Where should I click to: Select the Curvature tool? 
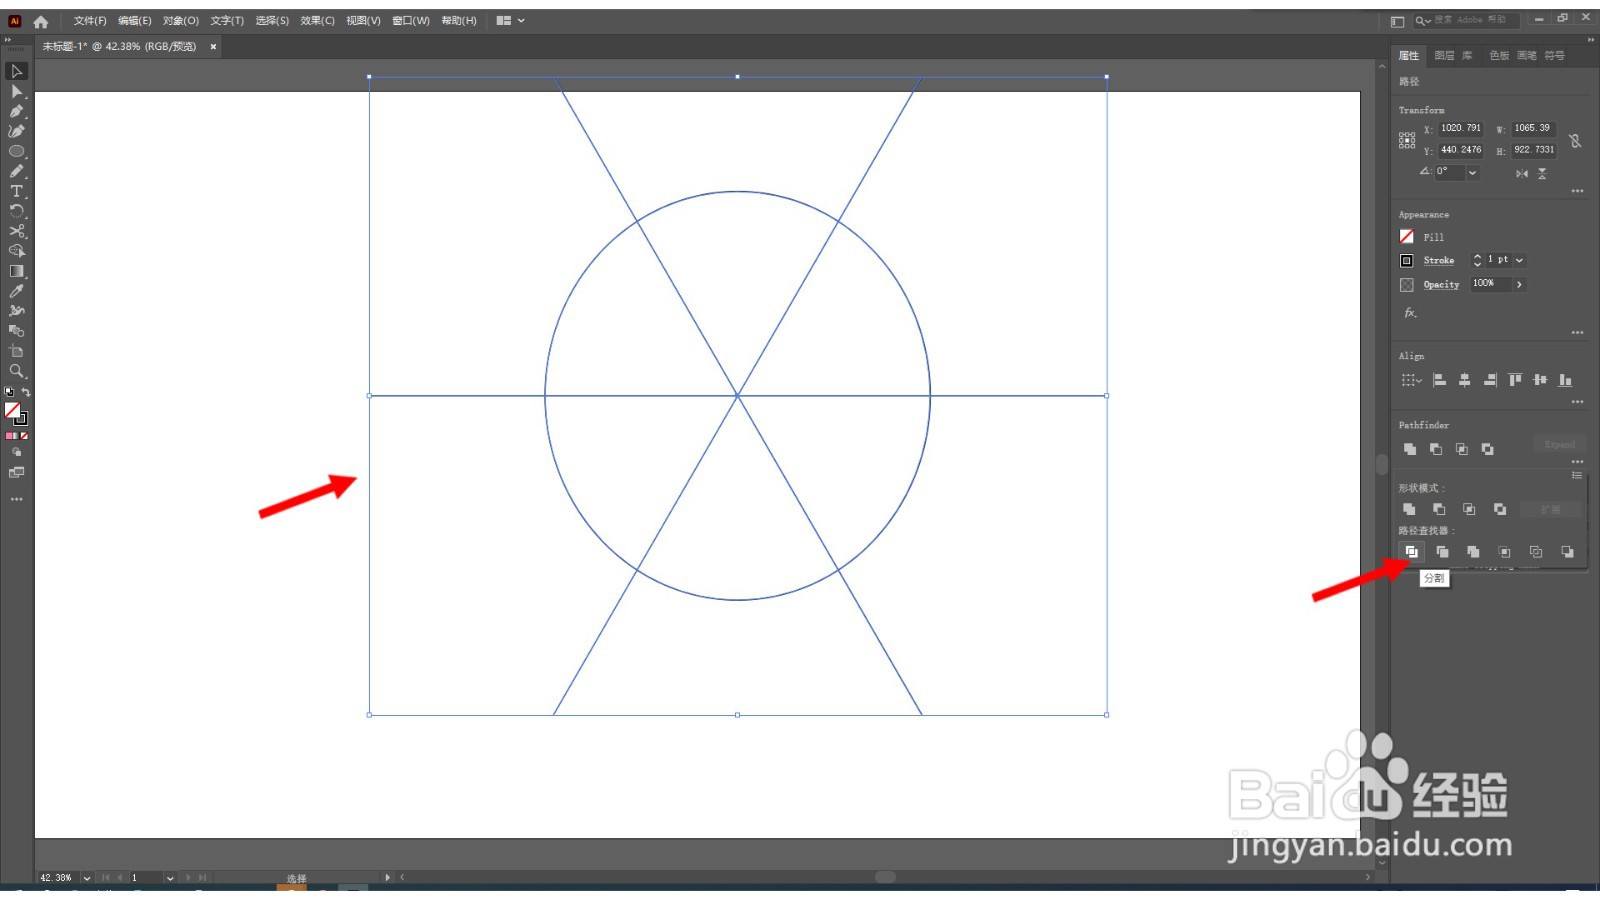pos(16,131)
